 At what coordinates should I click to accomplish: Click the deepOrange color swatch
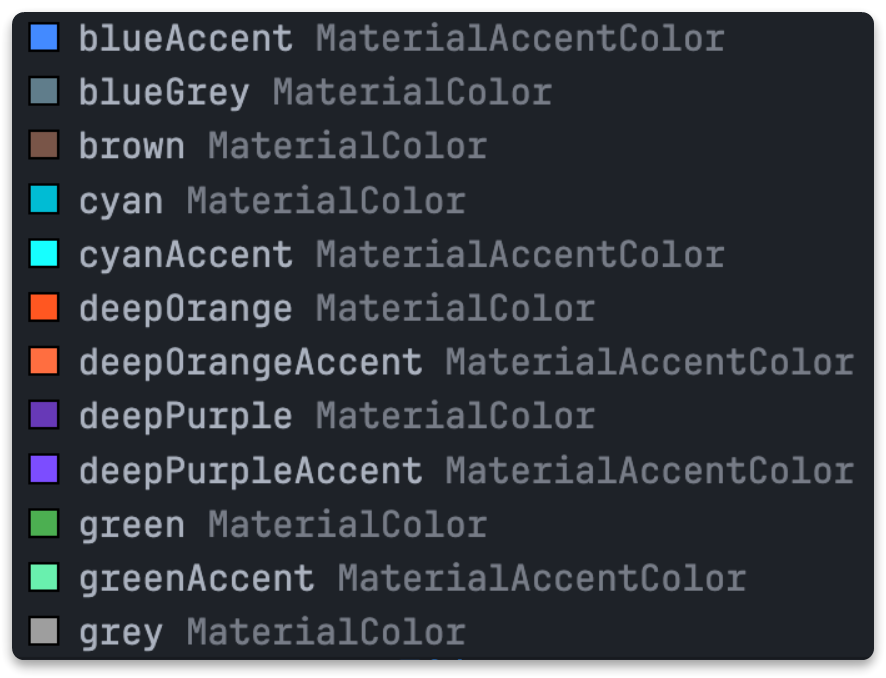tap(44, 308)
